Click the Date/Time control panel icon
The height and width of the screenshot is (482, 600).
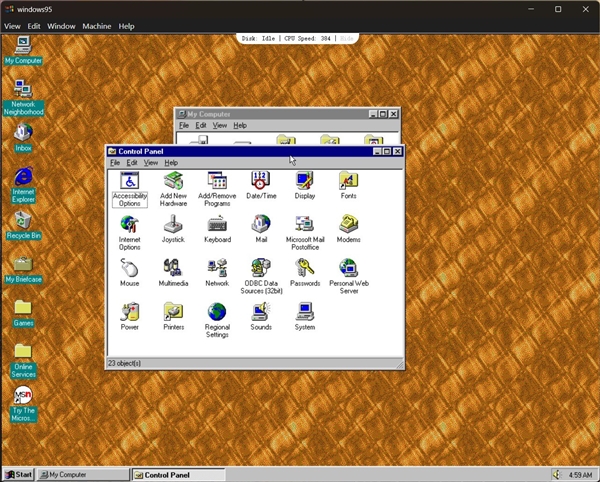point(261,181)
